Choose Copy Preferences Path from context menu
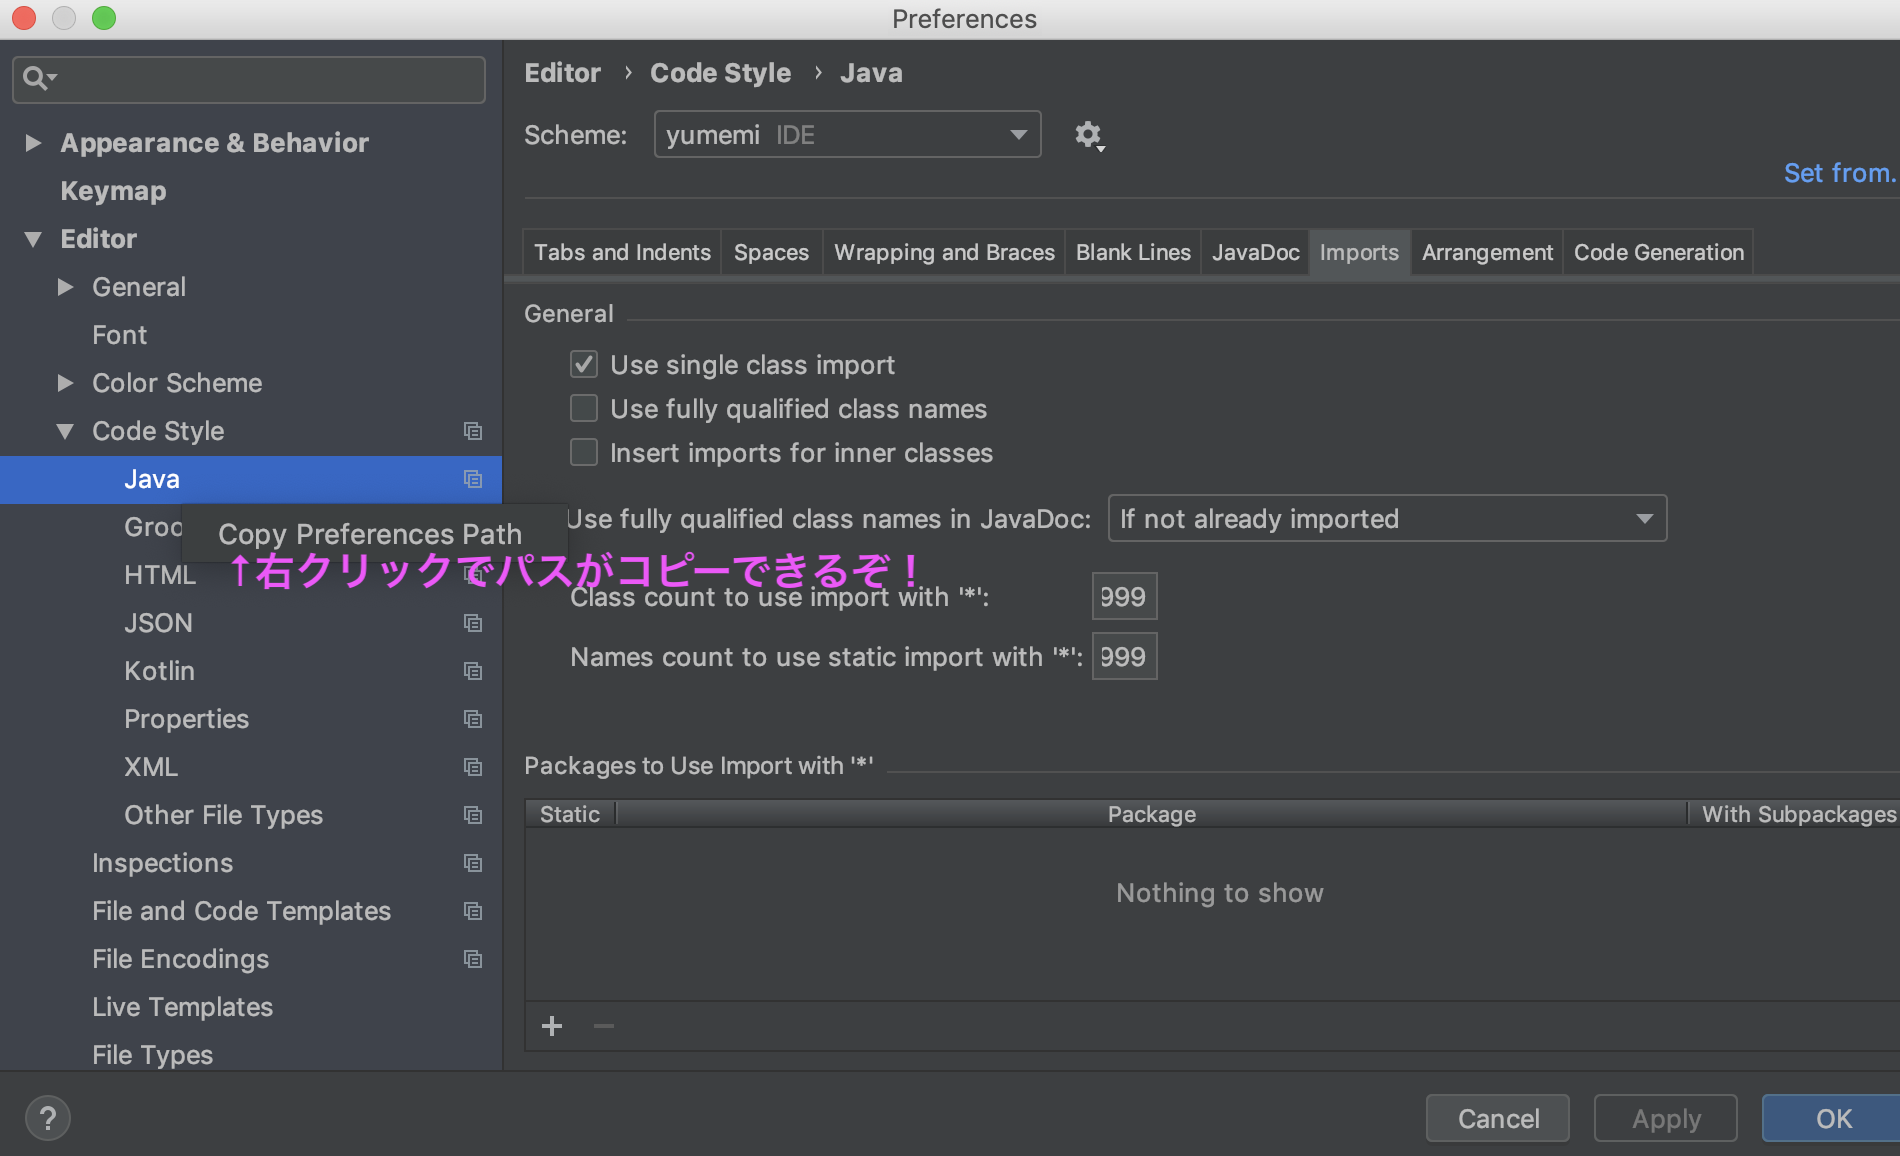The image size is (1900, 1156). click(x=370, y=534)
